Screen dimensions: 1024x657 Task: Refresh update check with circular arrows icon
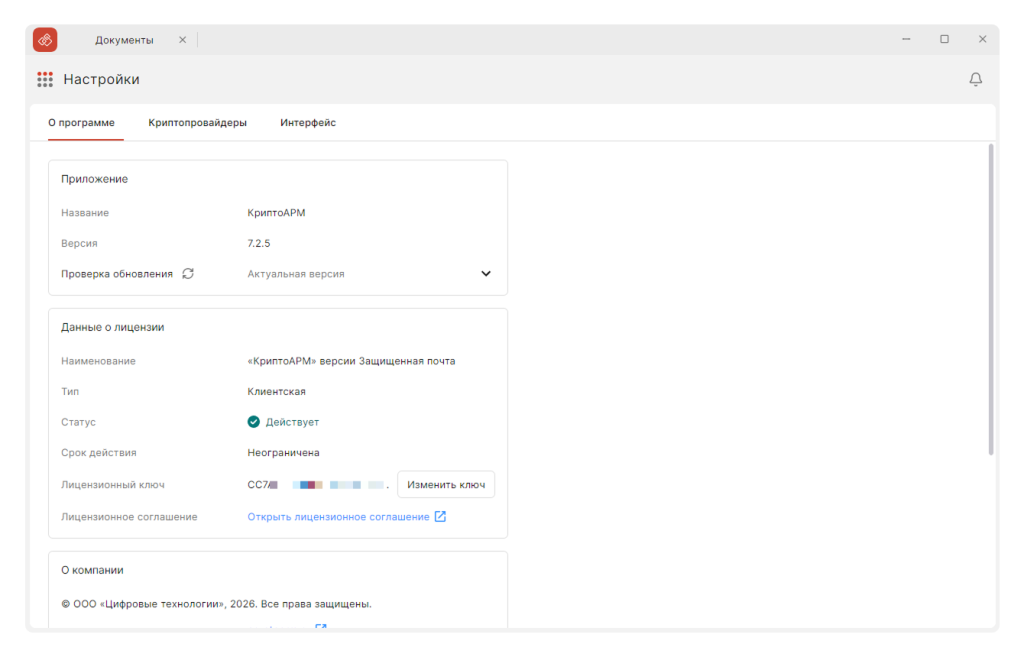(188, 274)
